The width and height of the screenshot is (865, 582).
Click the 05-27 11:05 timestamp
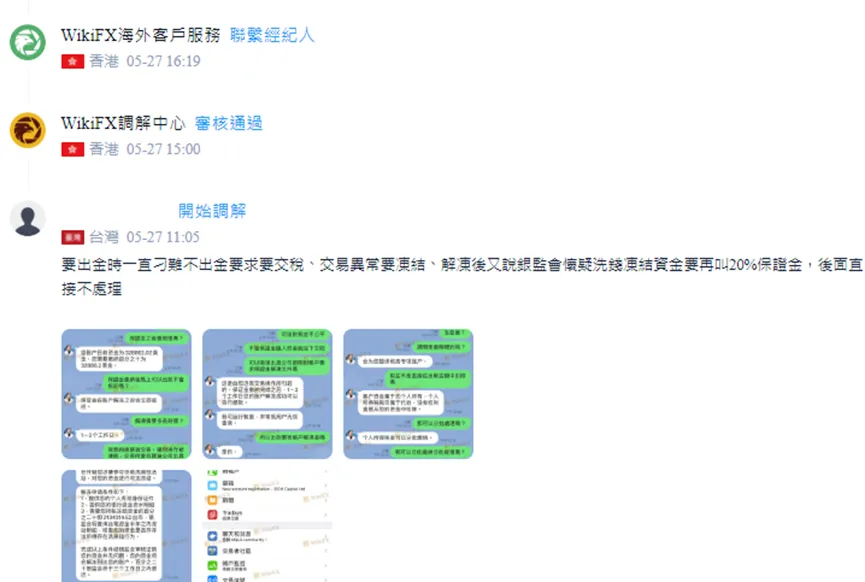(x=163, y=237)
